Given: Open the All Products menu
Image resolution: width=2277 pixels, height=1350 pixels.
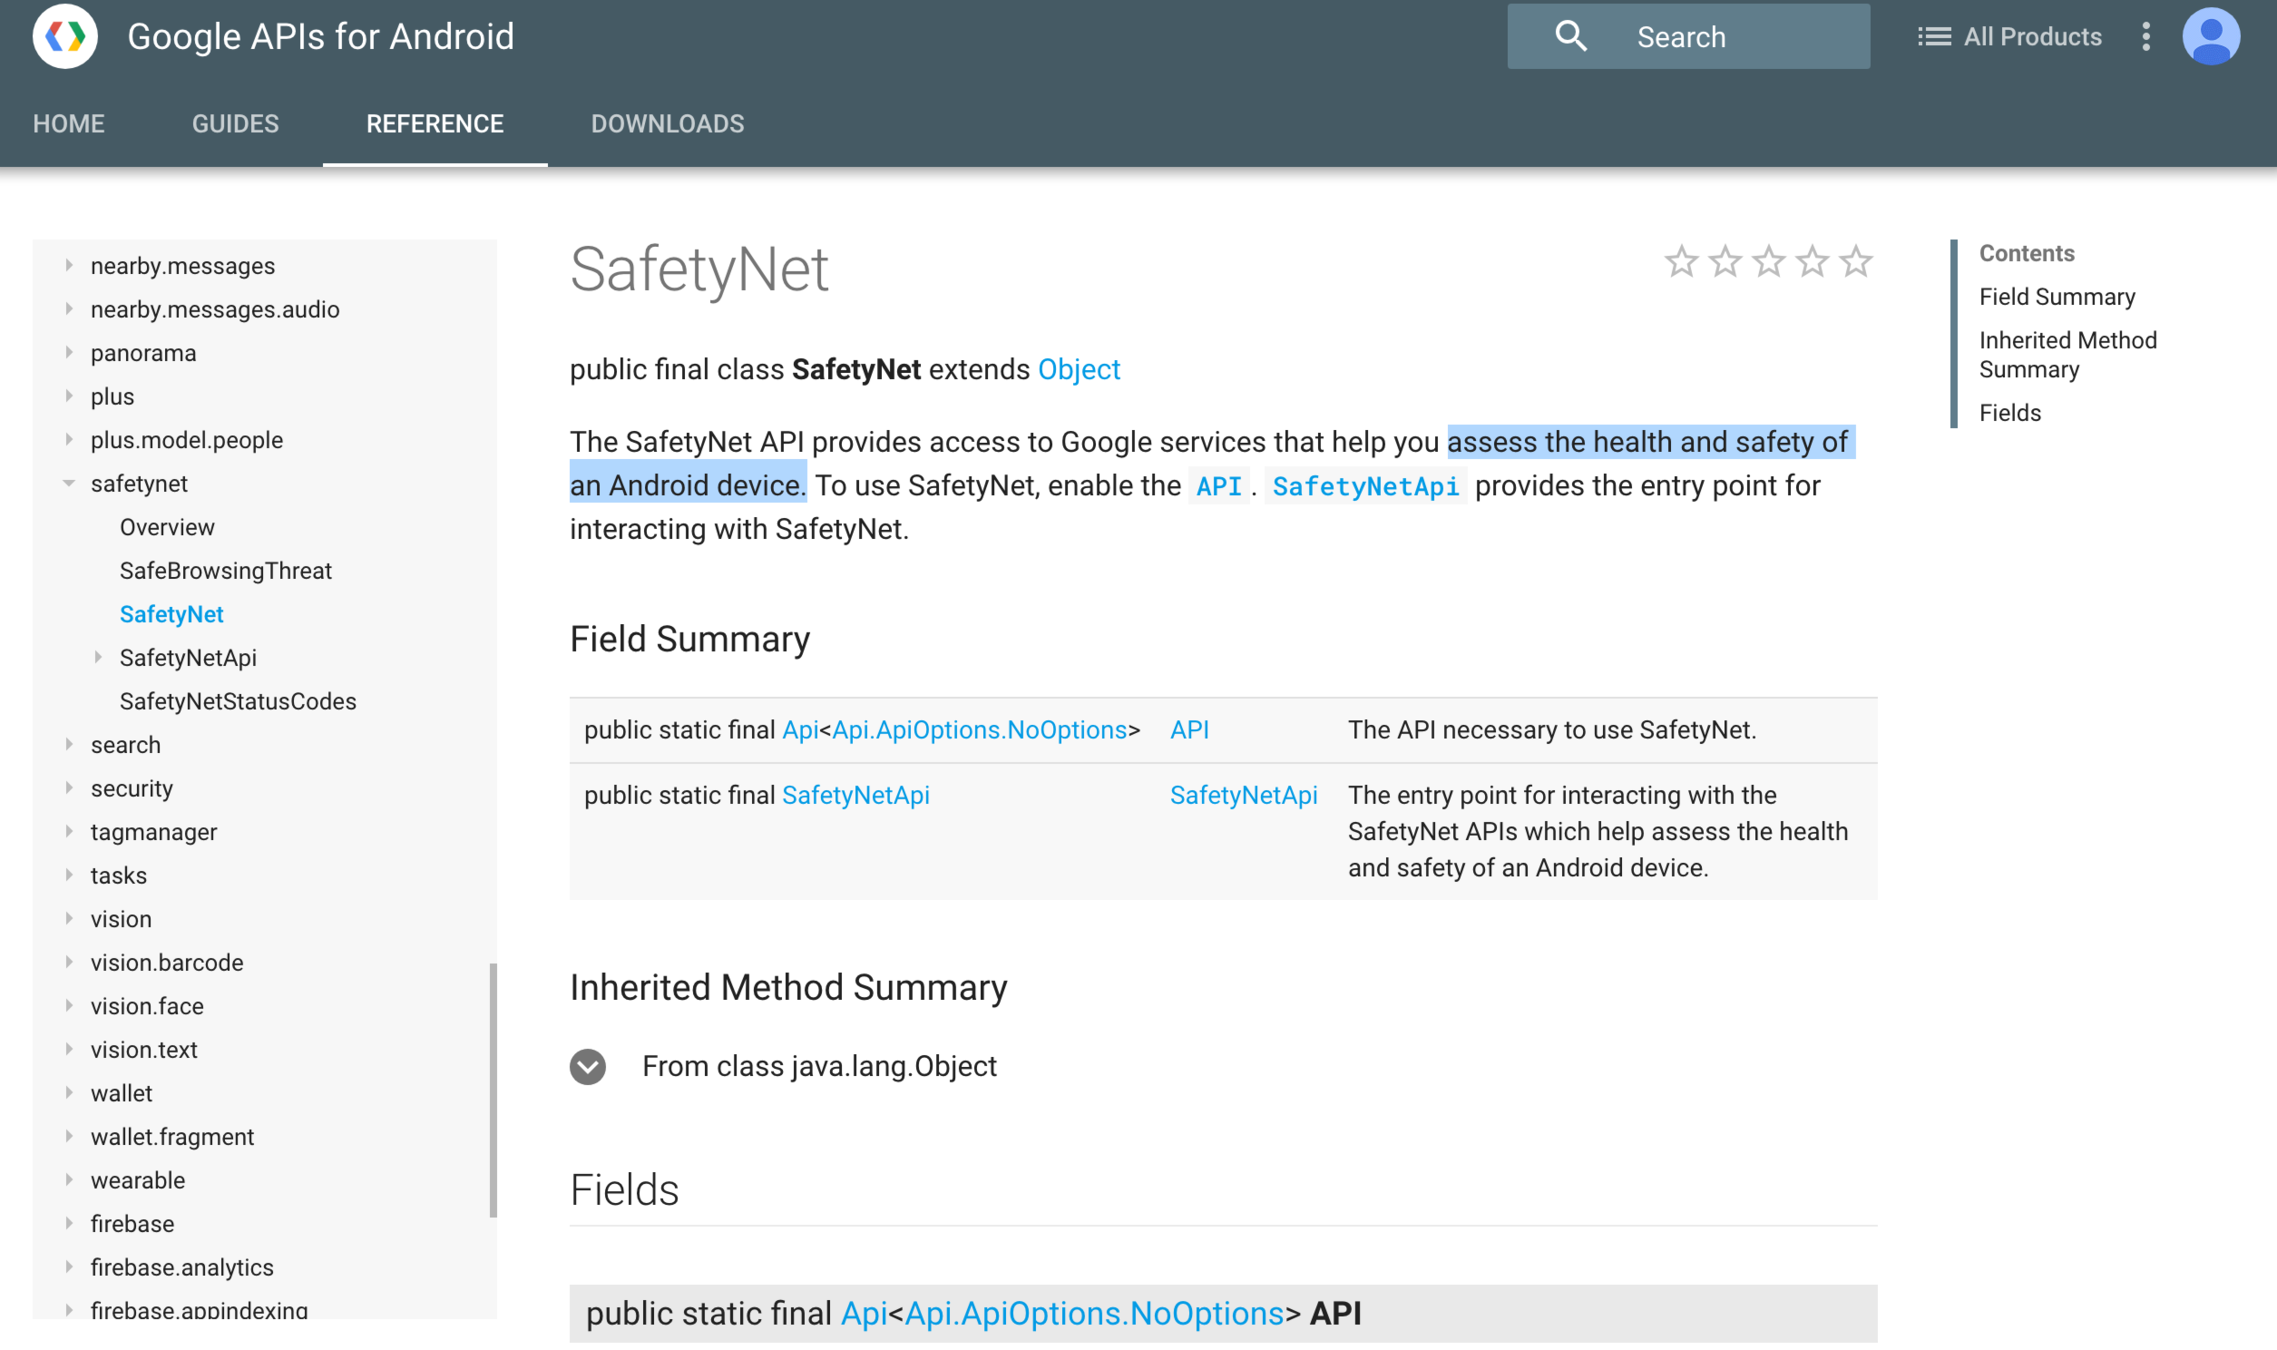Looking at the screenshot, I should point(2009,37).
